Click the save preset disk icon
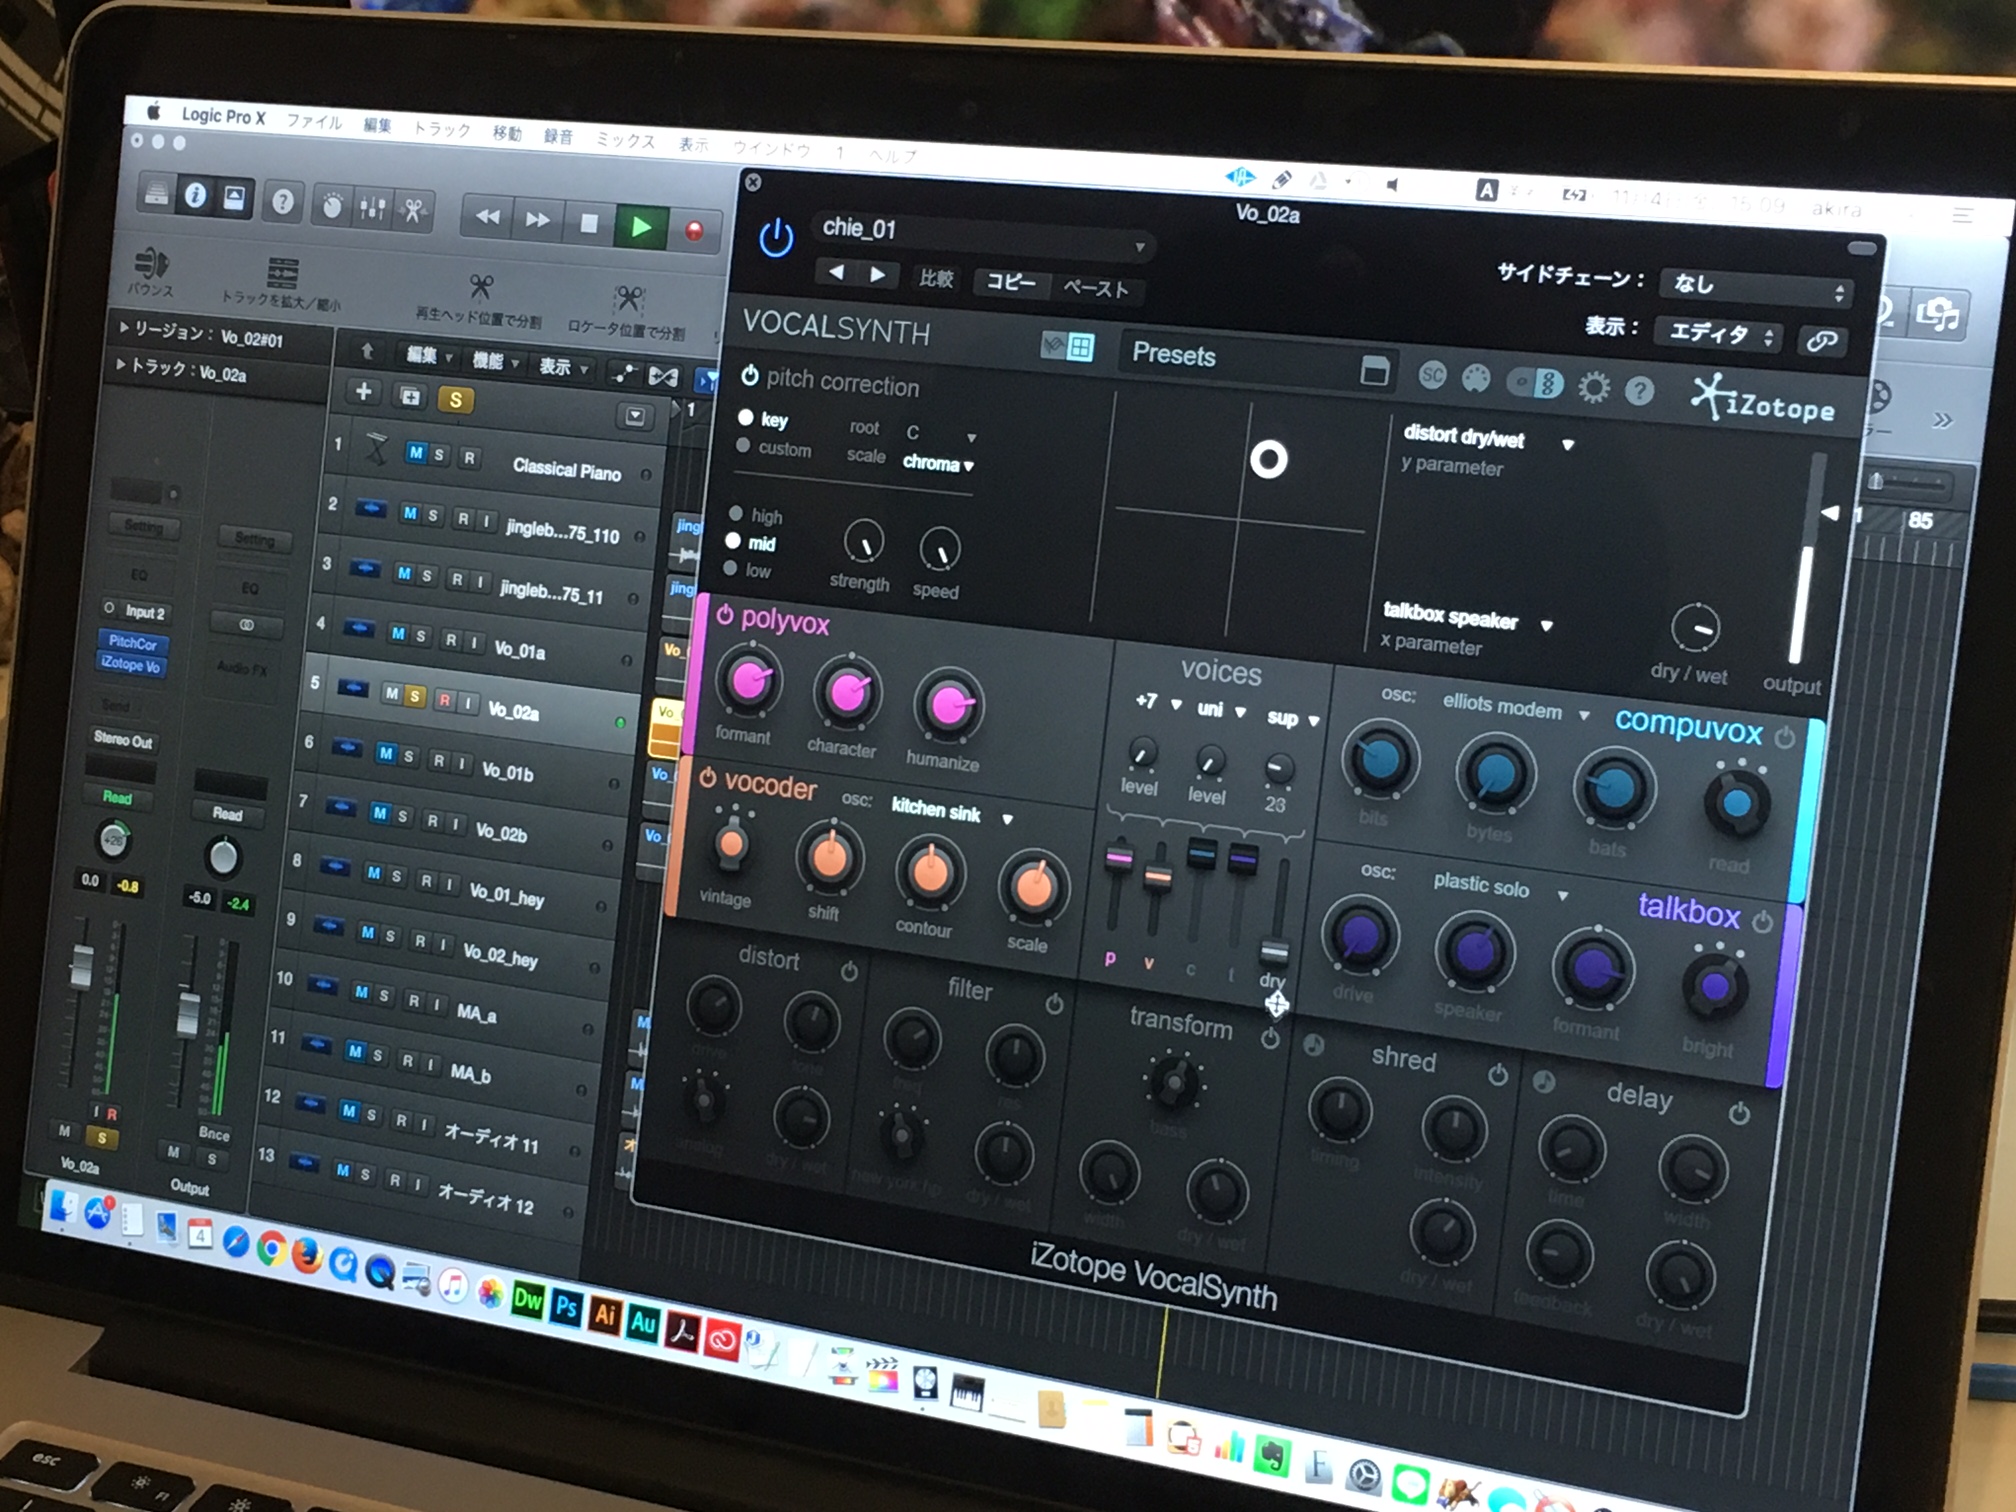This screenshot has width=2016, height=1512. pos(1375,370)
